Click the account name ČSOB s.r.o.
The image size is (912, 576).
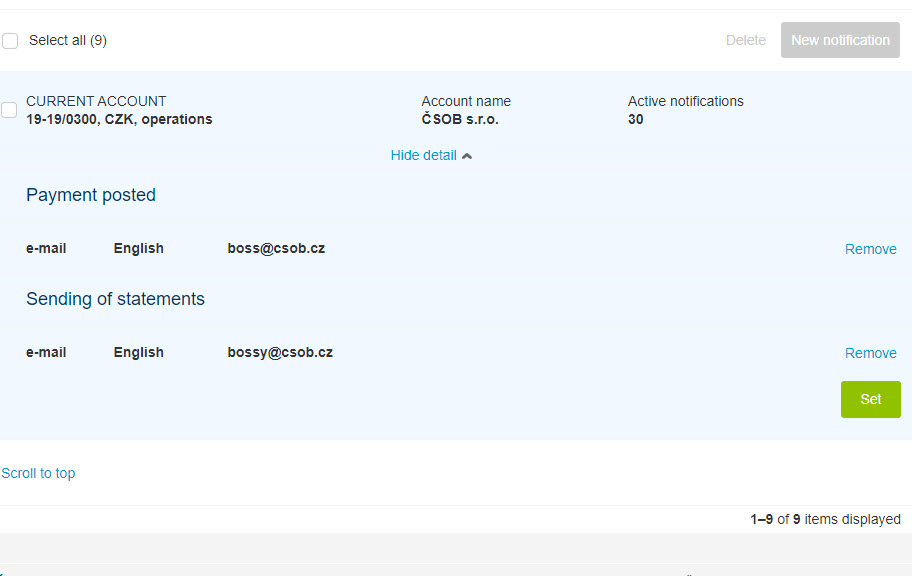(459, 119)
